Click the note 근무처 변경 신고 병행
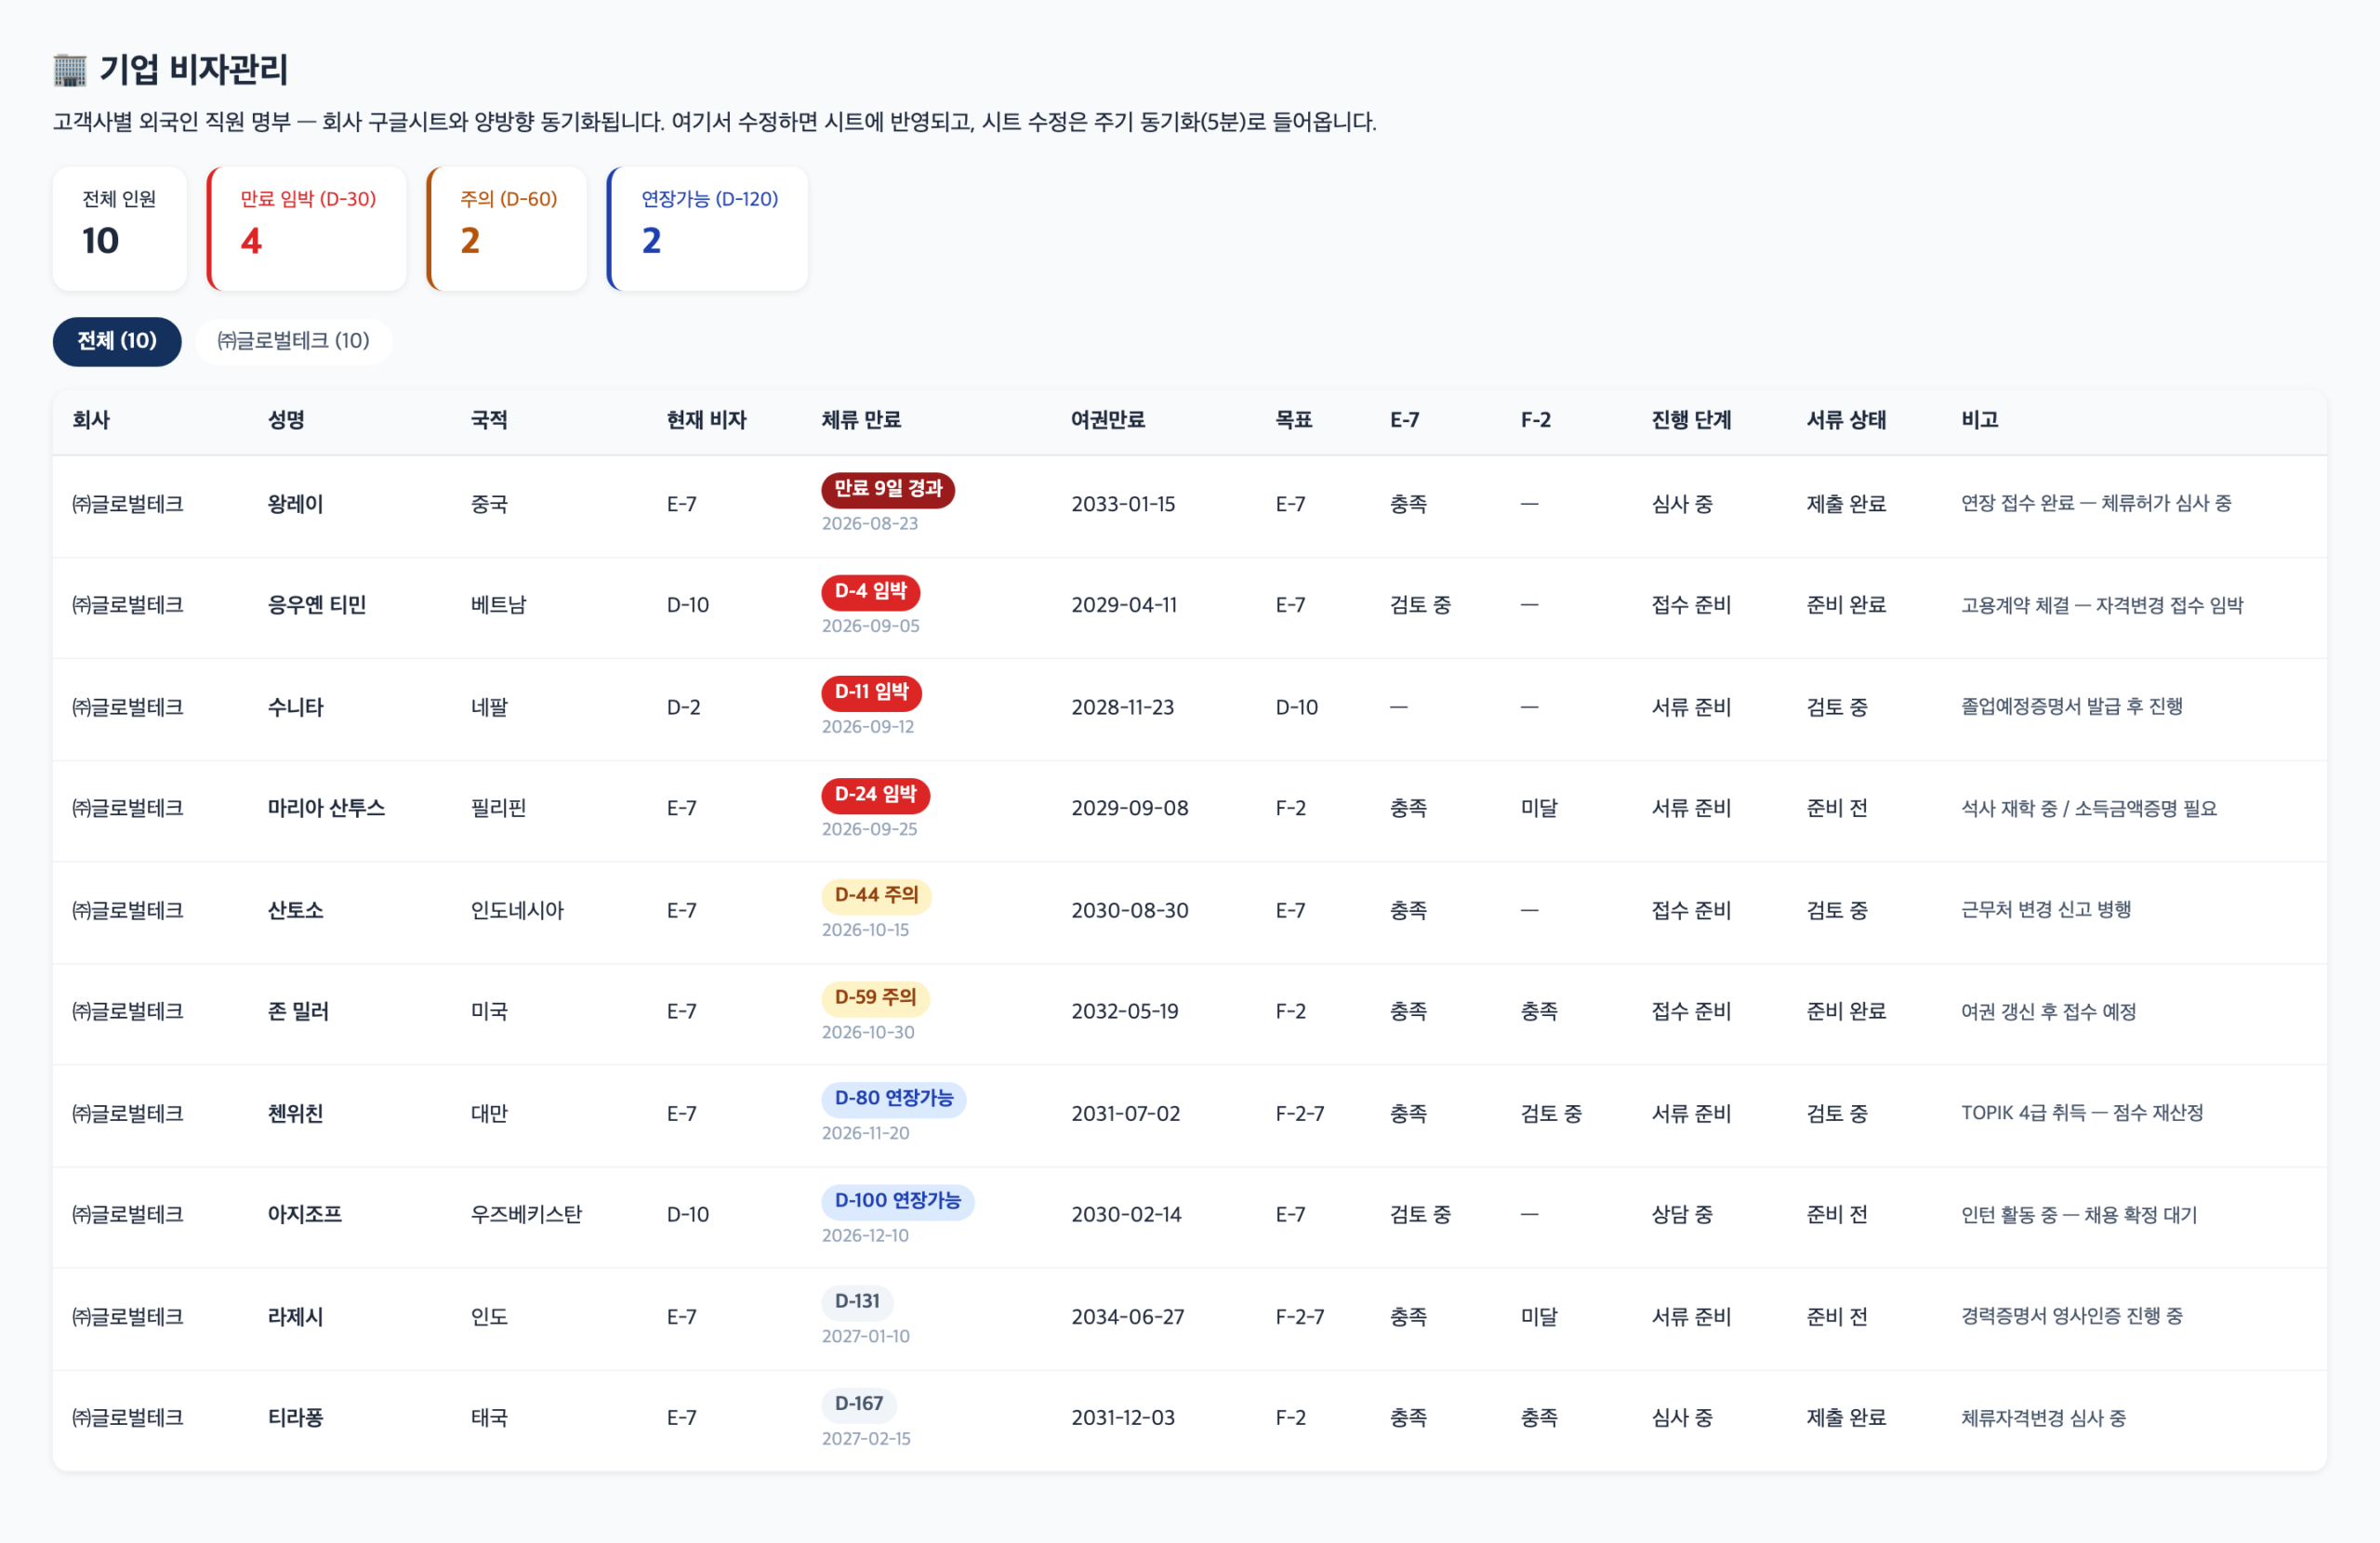2380x1543 pixels. tap(2046, 910)
